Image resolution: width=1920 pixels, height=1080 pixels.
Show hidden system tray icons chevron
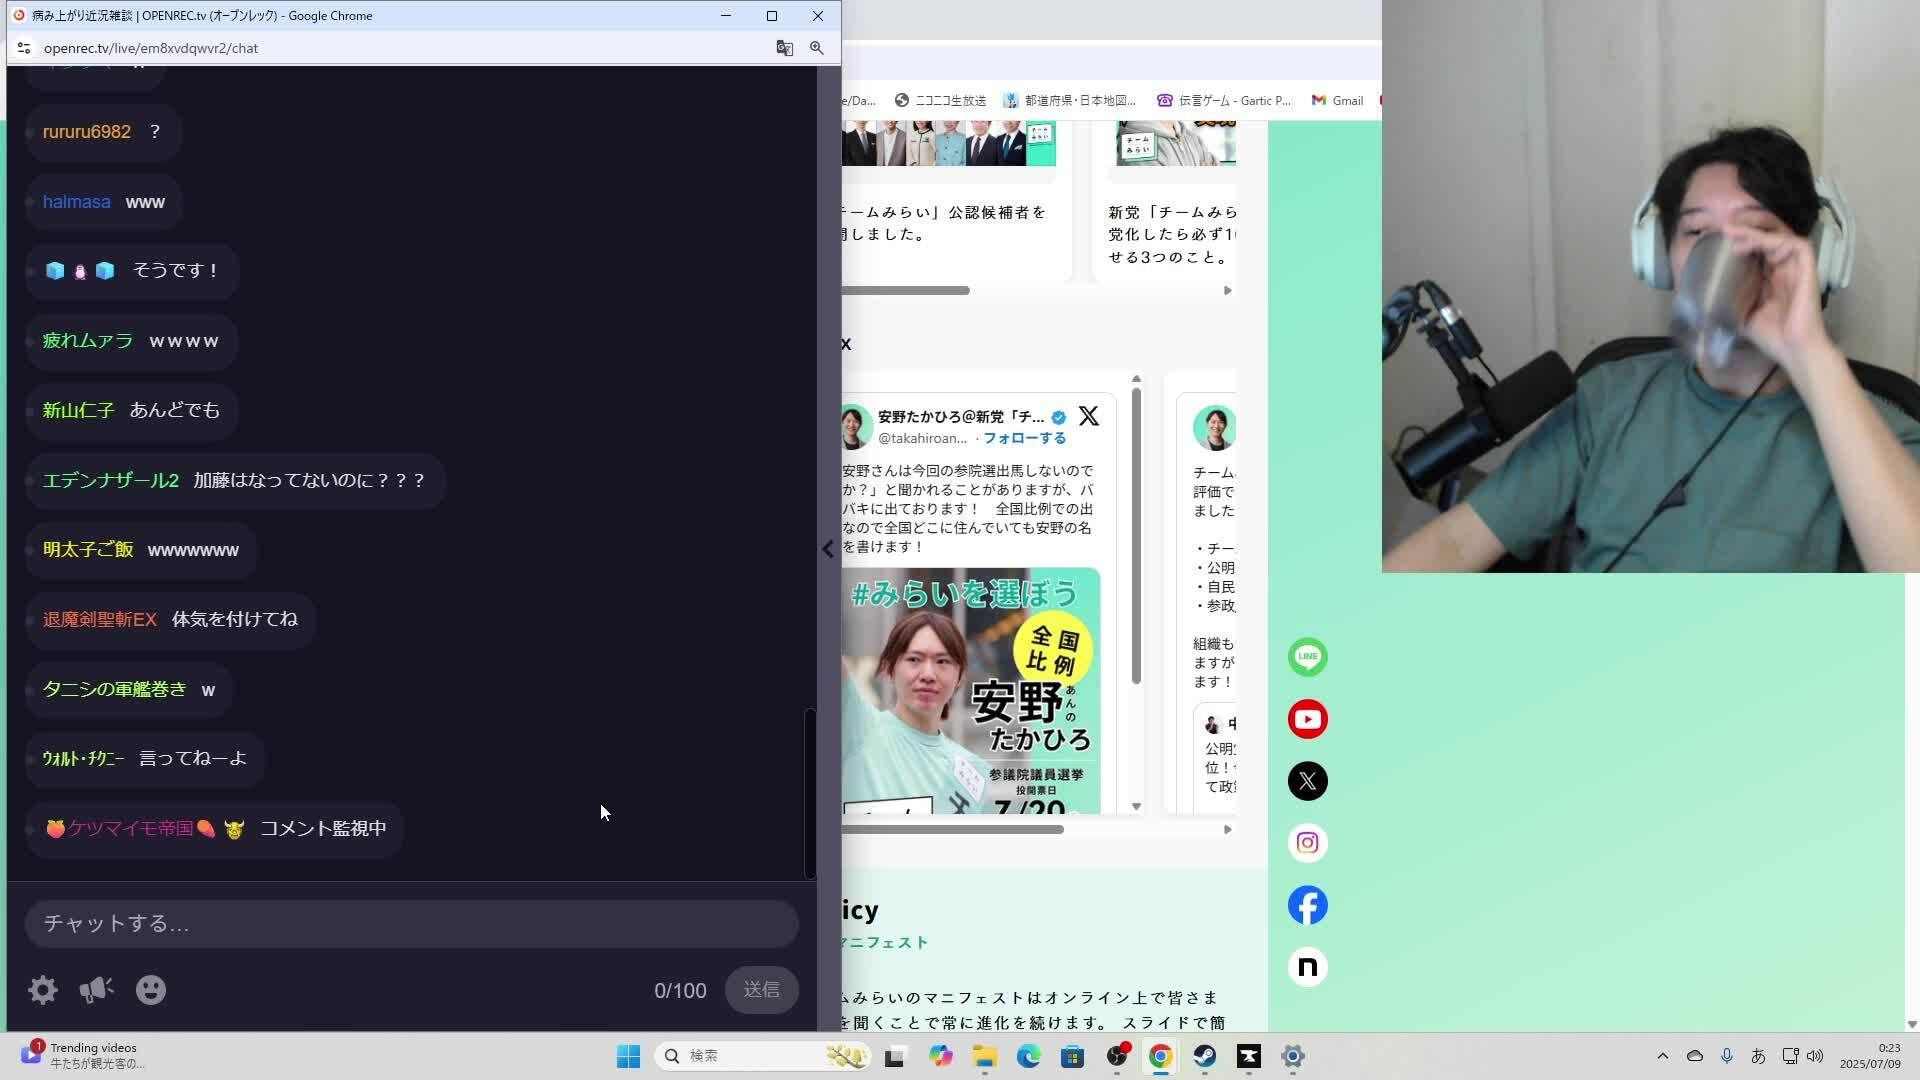click(x=1663, y=1056)
